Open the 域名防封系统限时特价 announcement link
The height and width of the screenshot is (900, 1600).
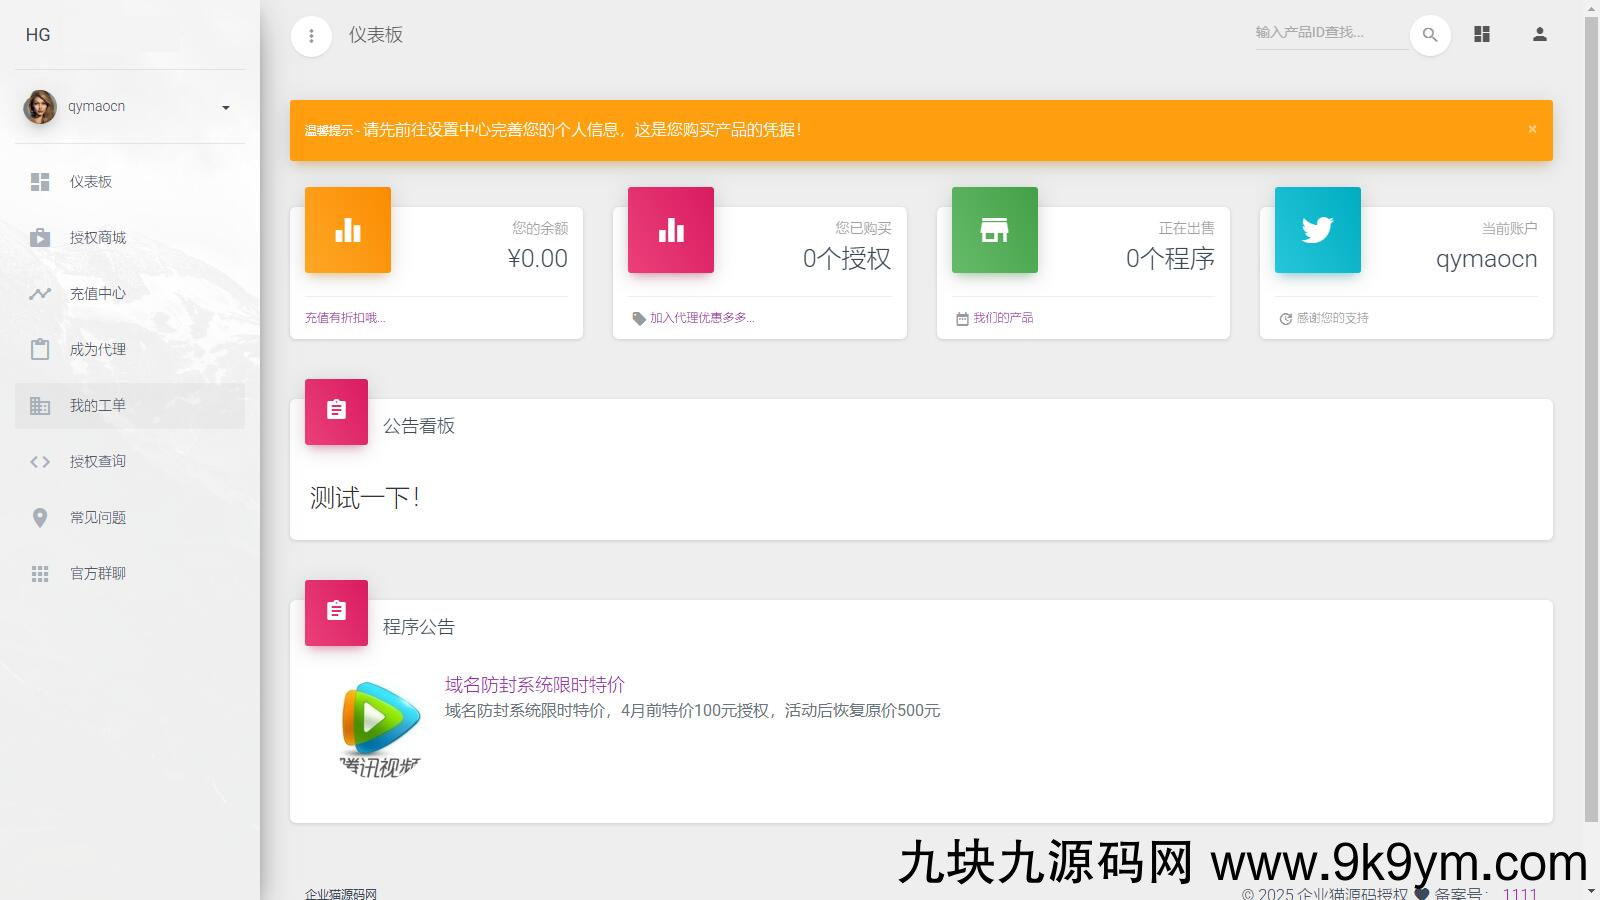534,685
